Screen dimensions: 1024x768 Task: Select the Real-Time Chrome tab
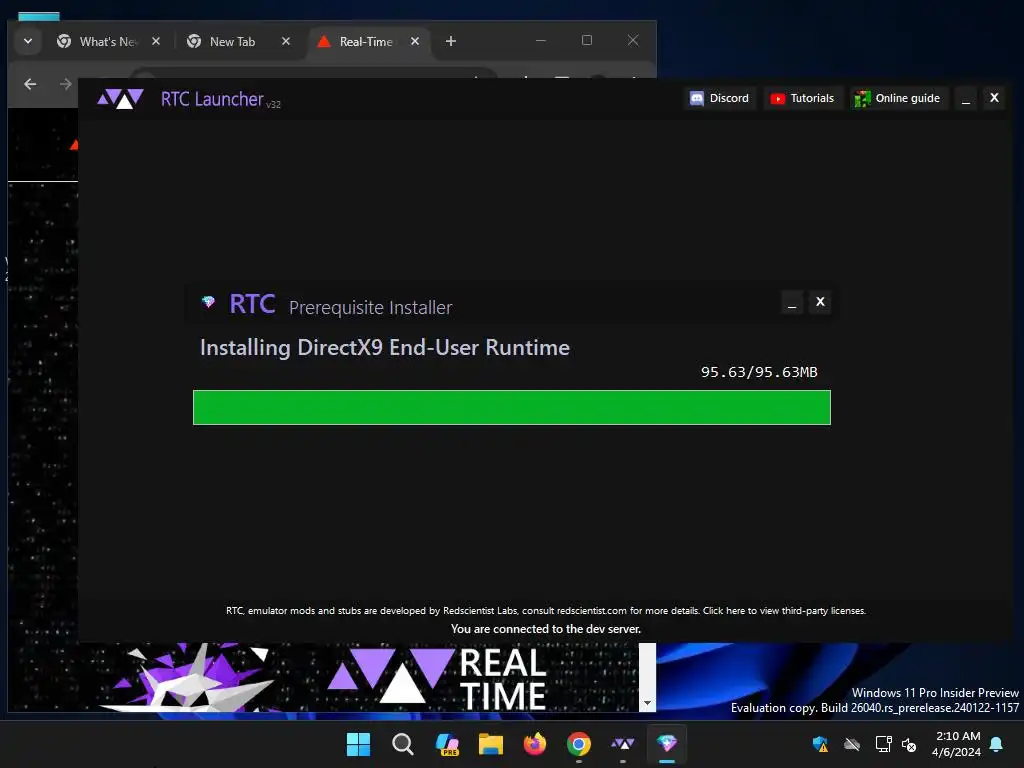366,42
